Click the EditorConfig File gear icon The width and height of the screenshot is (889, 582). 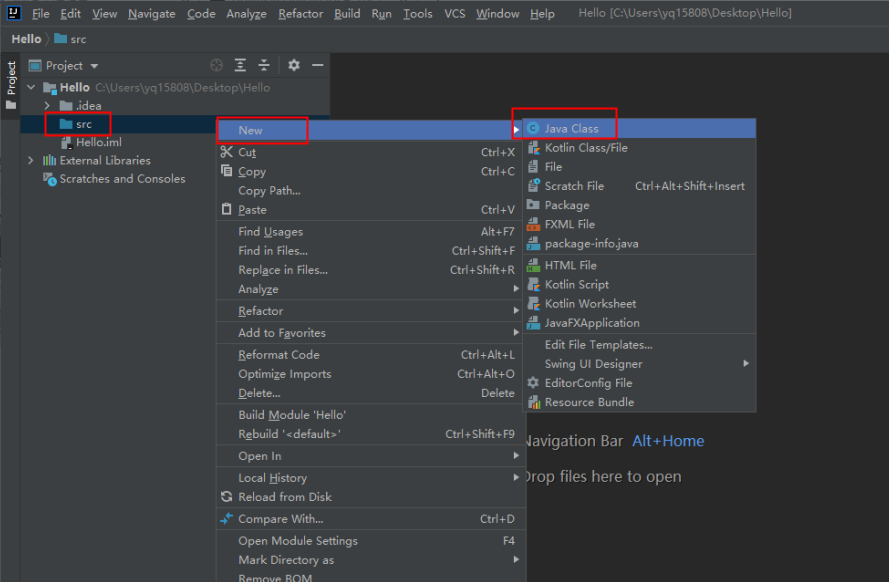pos(533,383)
